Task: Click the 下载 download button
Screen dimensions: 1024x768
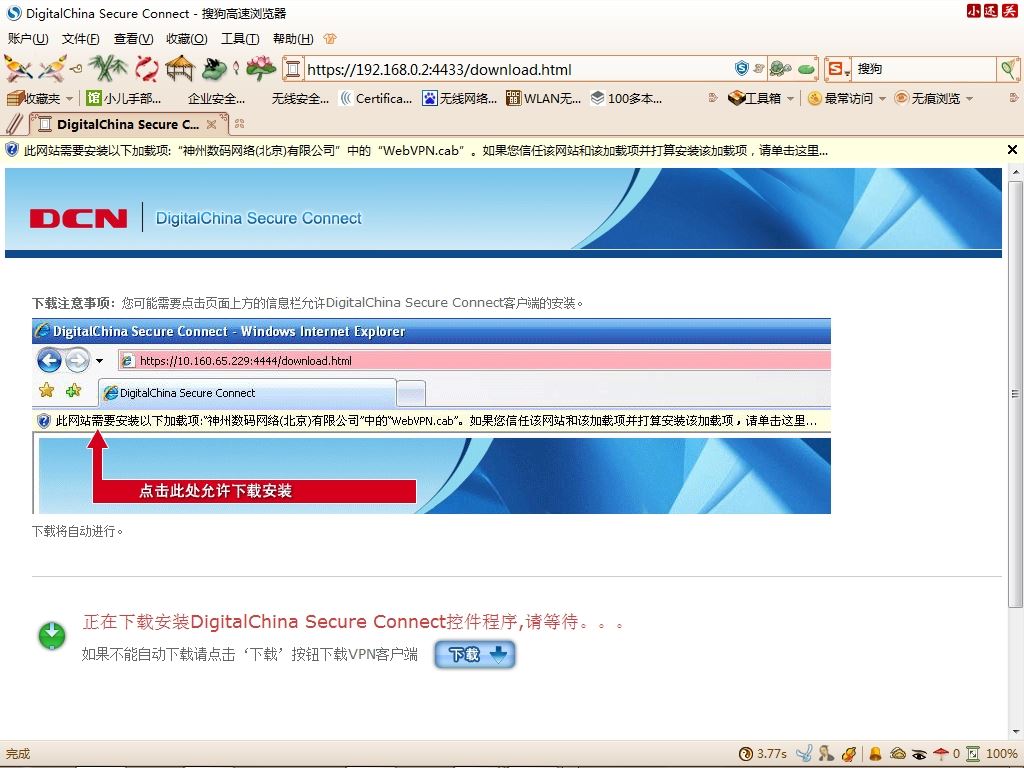Action: (475, 654)
